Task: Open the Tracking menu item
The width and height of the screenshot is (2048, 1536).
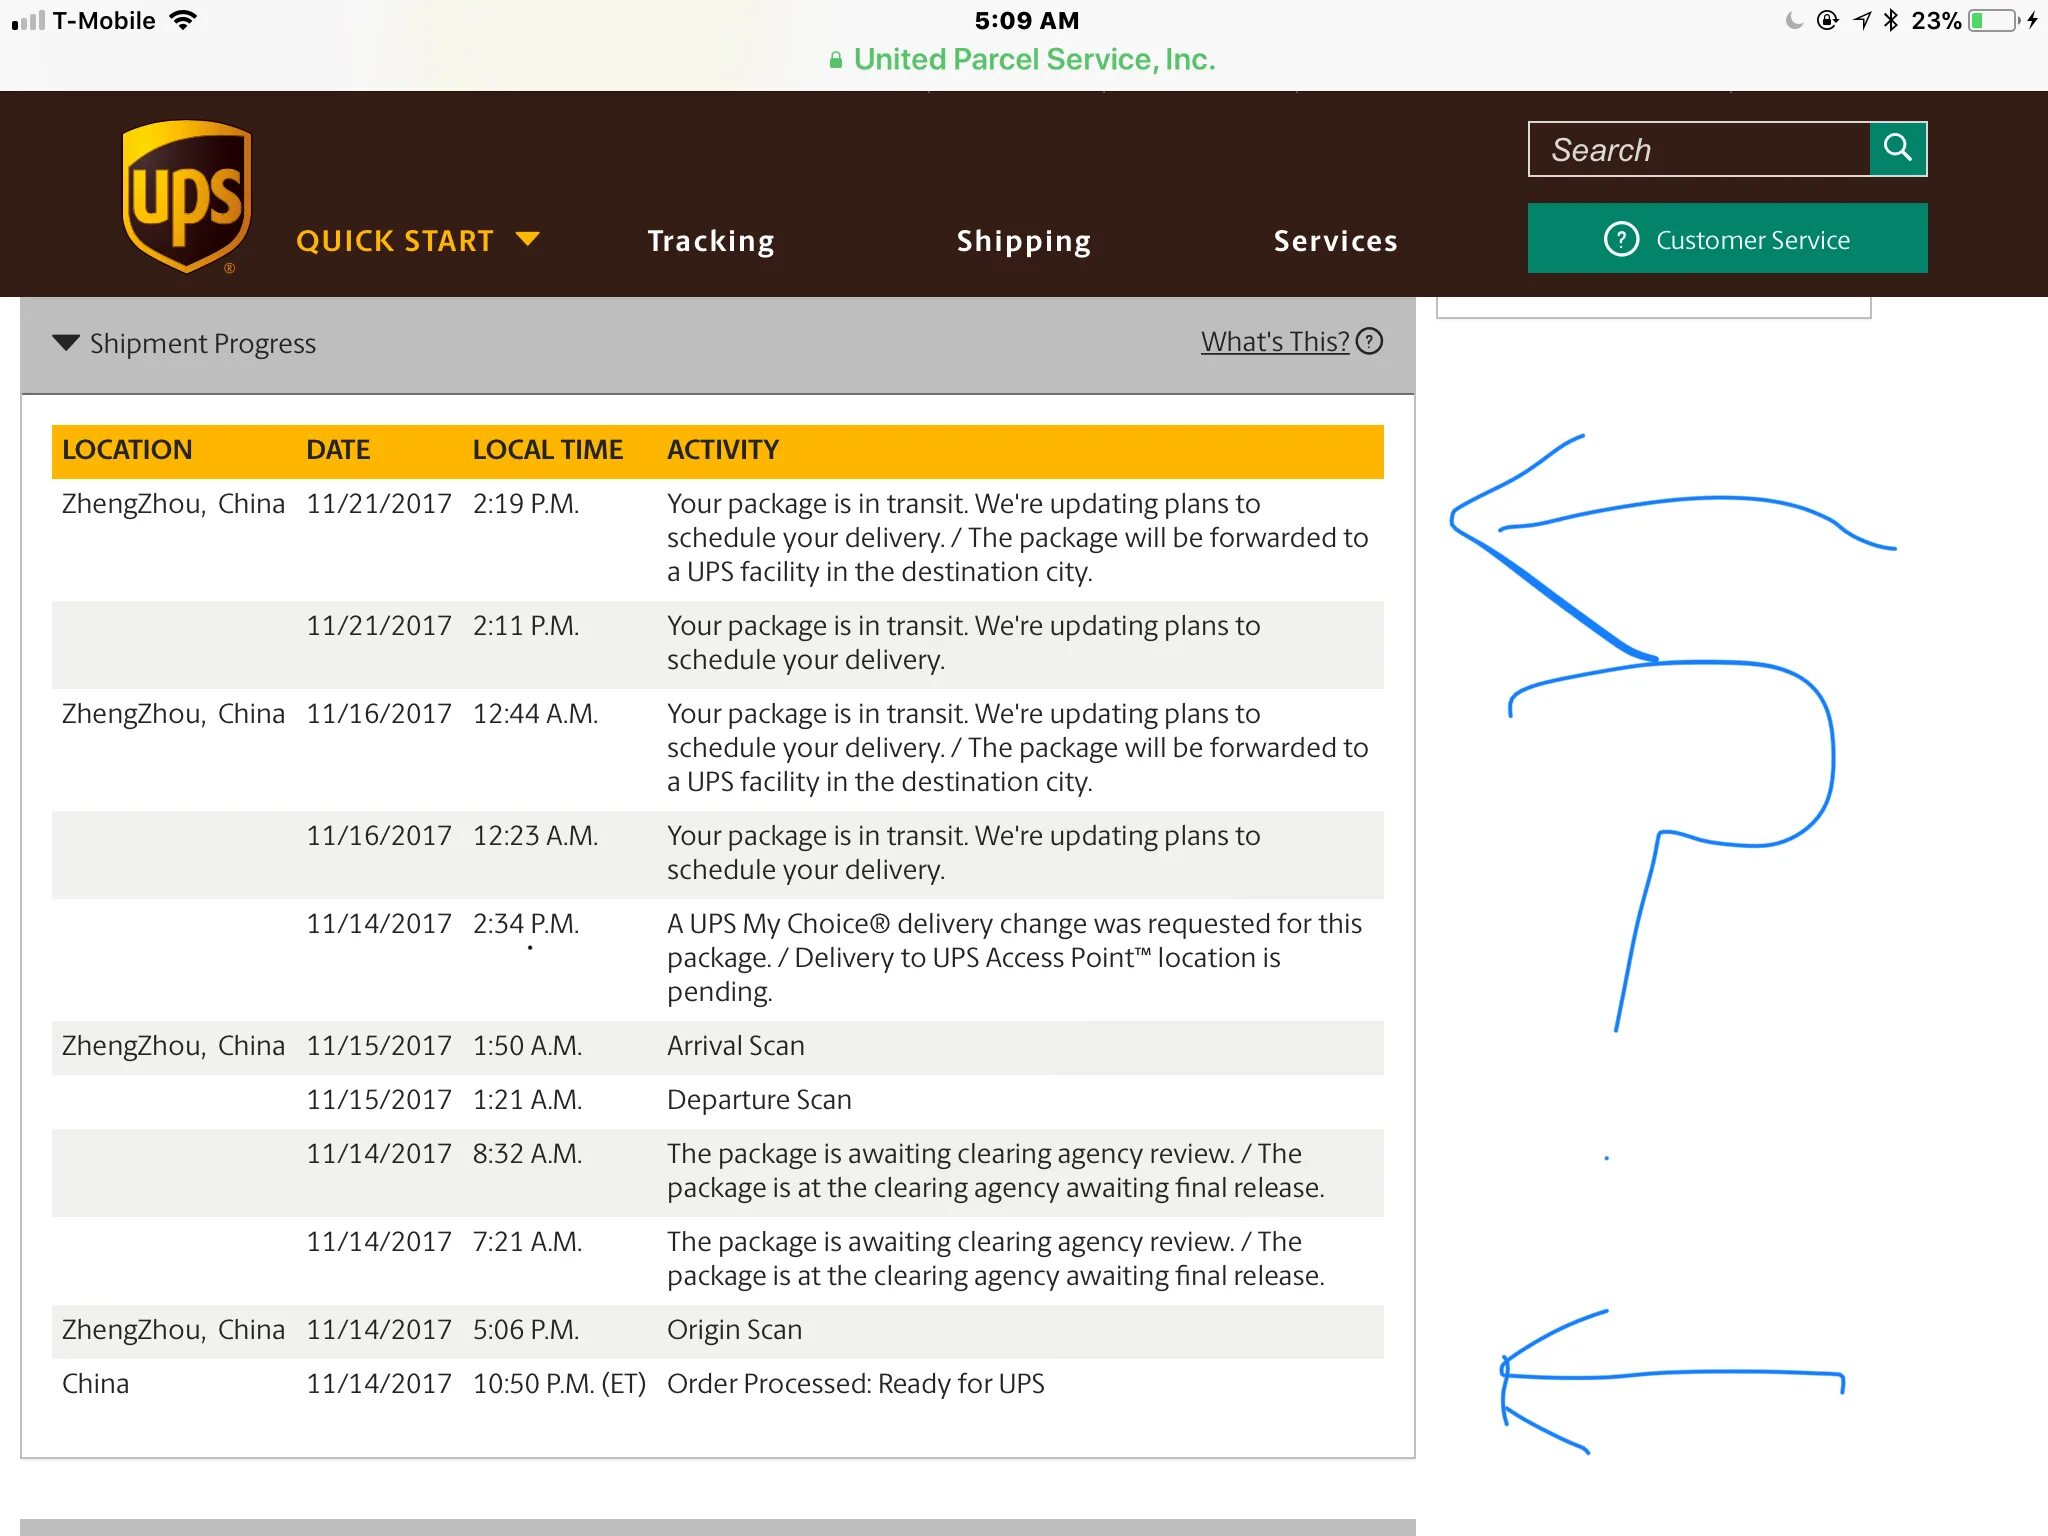Action: click(x=711, y=240)
